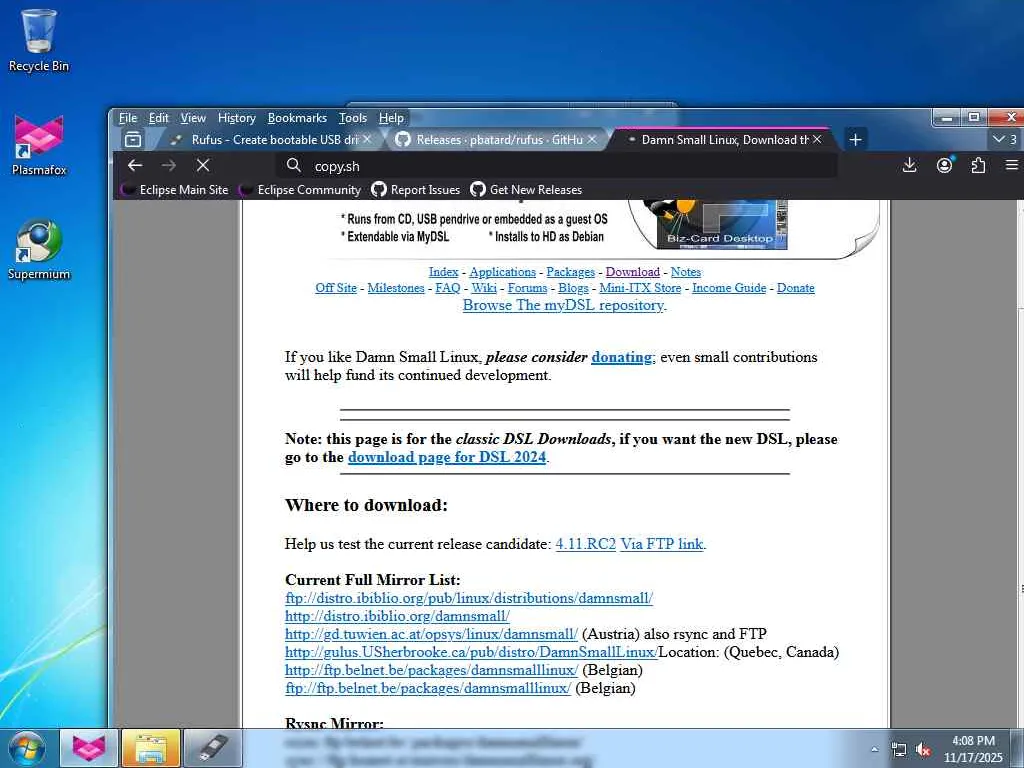Open the http ftp.belnet.be mirror link
Screen dimensions: 1024x768
(431, 670)
